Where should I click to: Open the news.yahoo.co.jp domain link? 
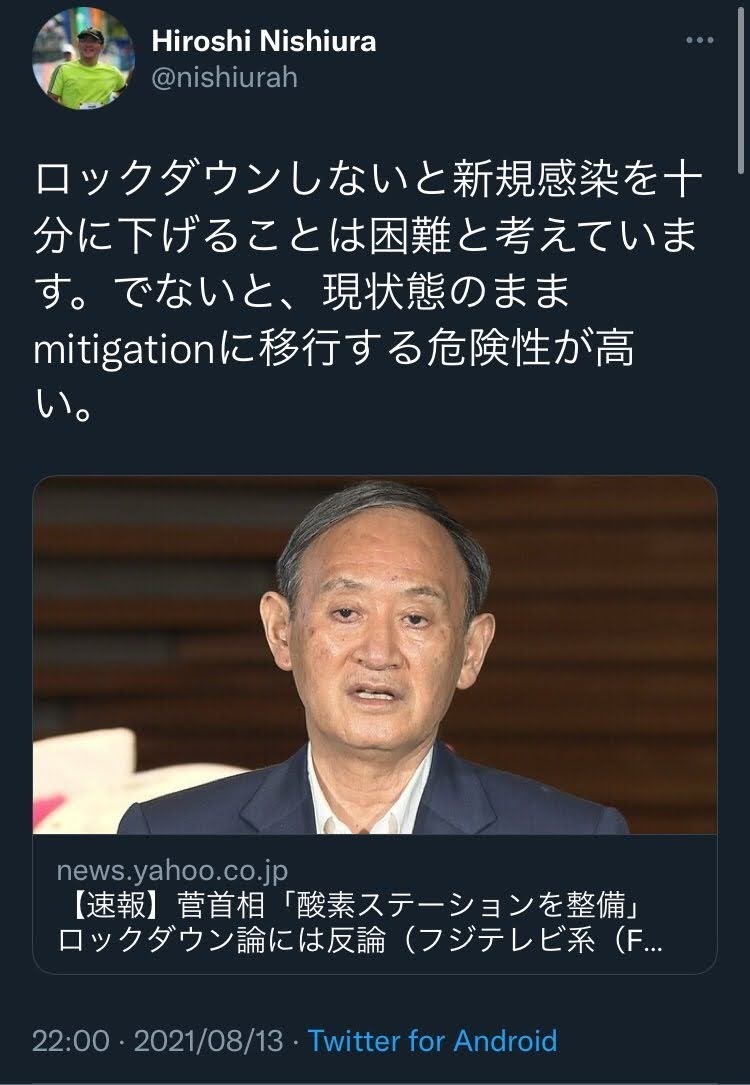pyautogui.click(x=172, y=871)
